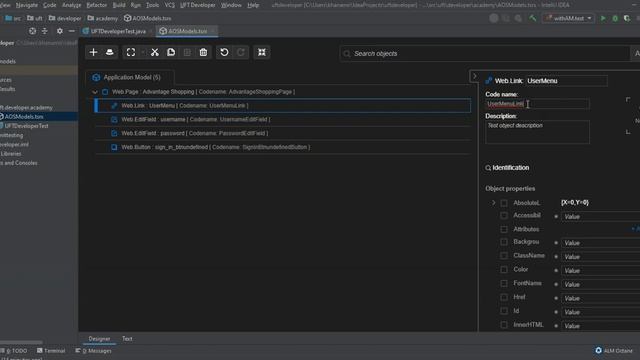Click the Search objects field
This screenshot has width=640, height=360.
coord(485,53)
